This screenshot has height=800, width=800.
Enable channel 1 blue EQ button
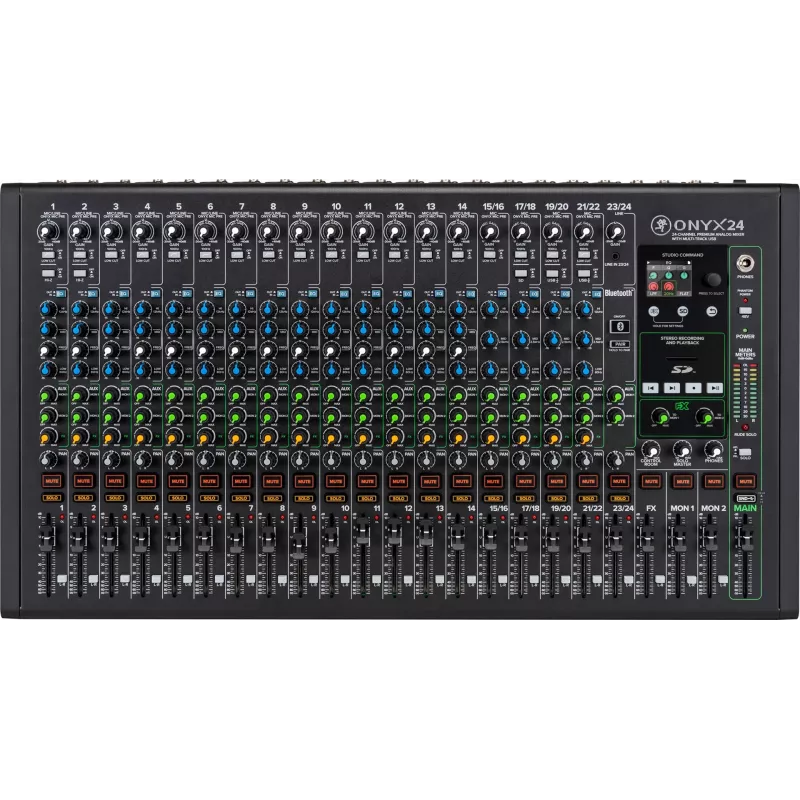pos(61,293)
